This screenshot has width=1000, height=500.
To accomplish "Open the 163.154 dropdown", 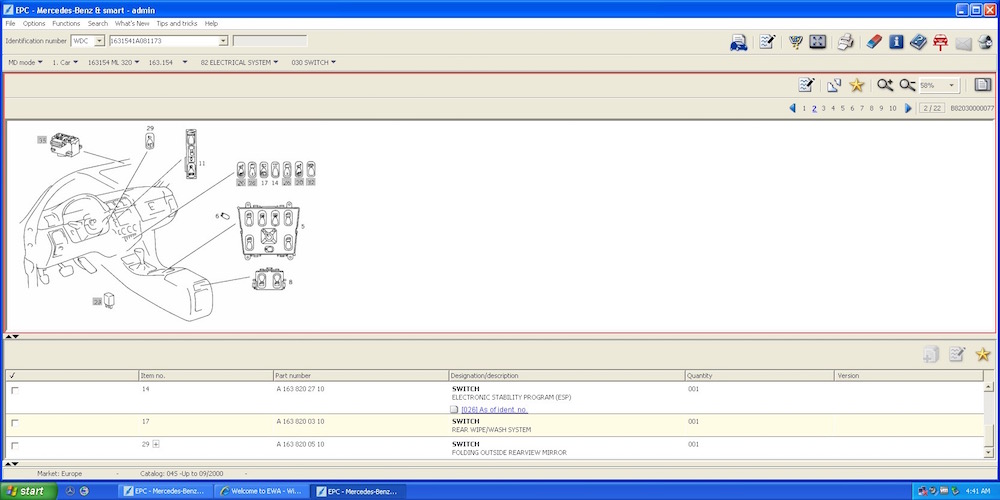I will [168, 62].
